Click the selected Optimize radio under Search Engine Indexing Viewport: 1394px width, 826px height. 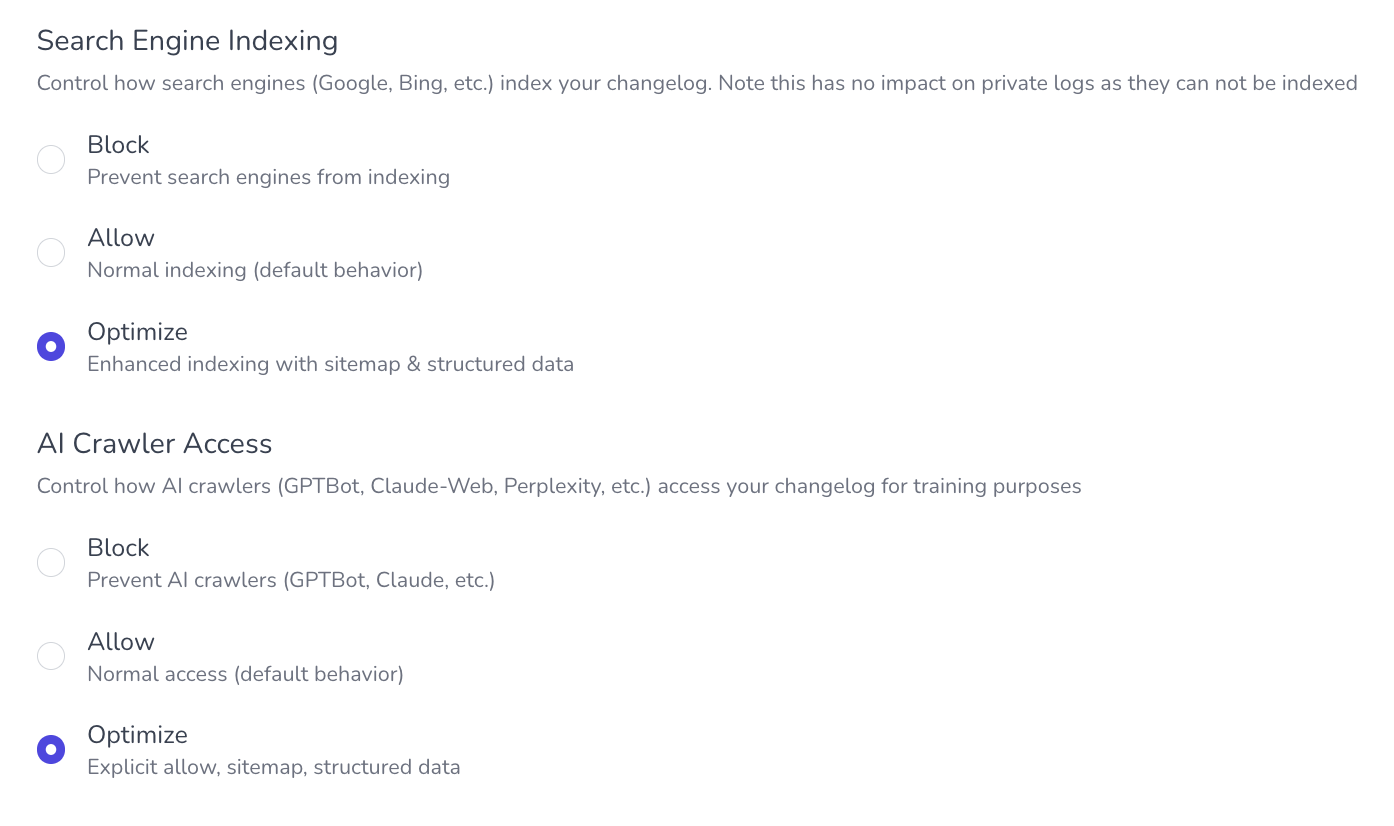click(x=51, y=347)
